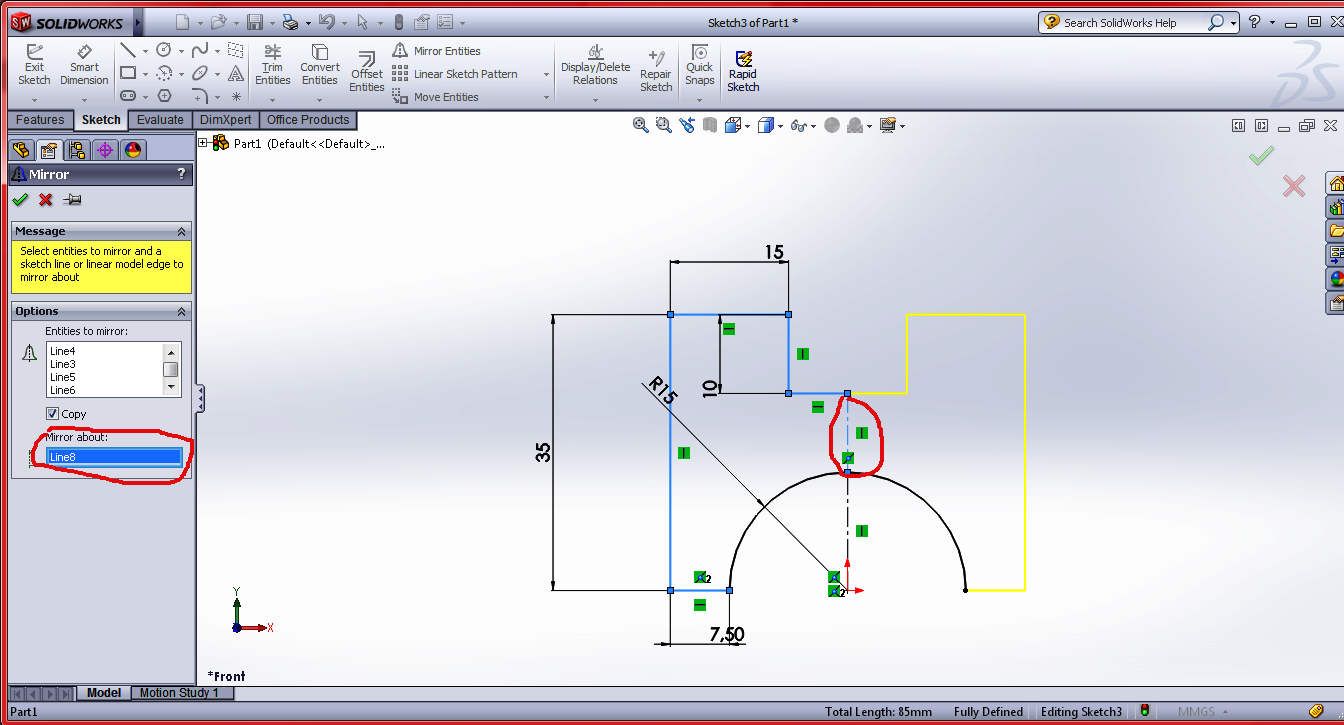Screen dimensions: 1344x725
Task: Open the FeatureManager design tree tab
Action: (20, 150)
